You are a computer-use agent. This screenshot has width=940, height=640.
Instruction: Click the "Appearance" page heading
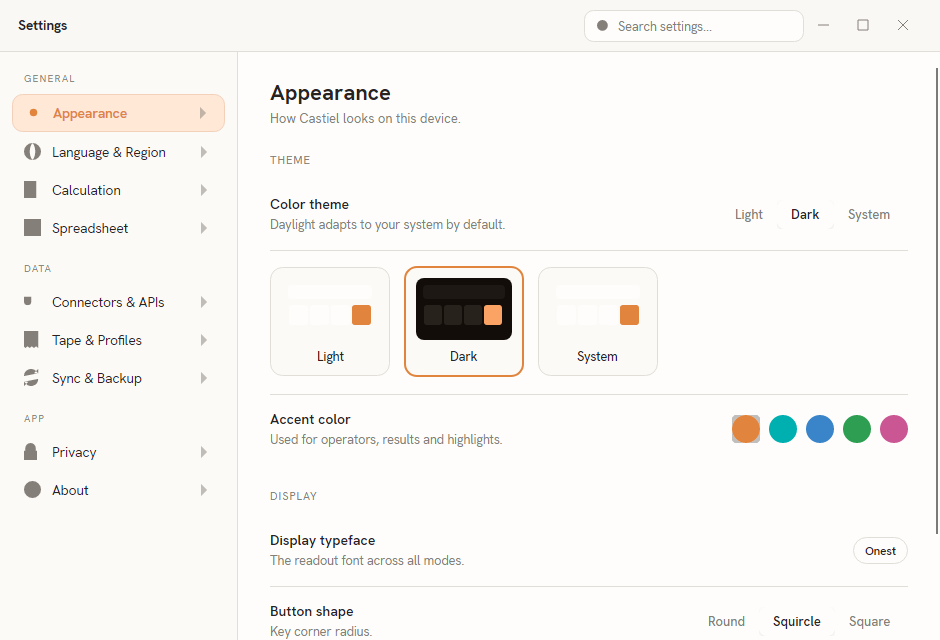click(330, 93)
